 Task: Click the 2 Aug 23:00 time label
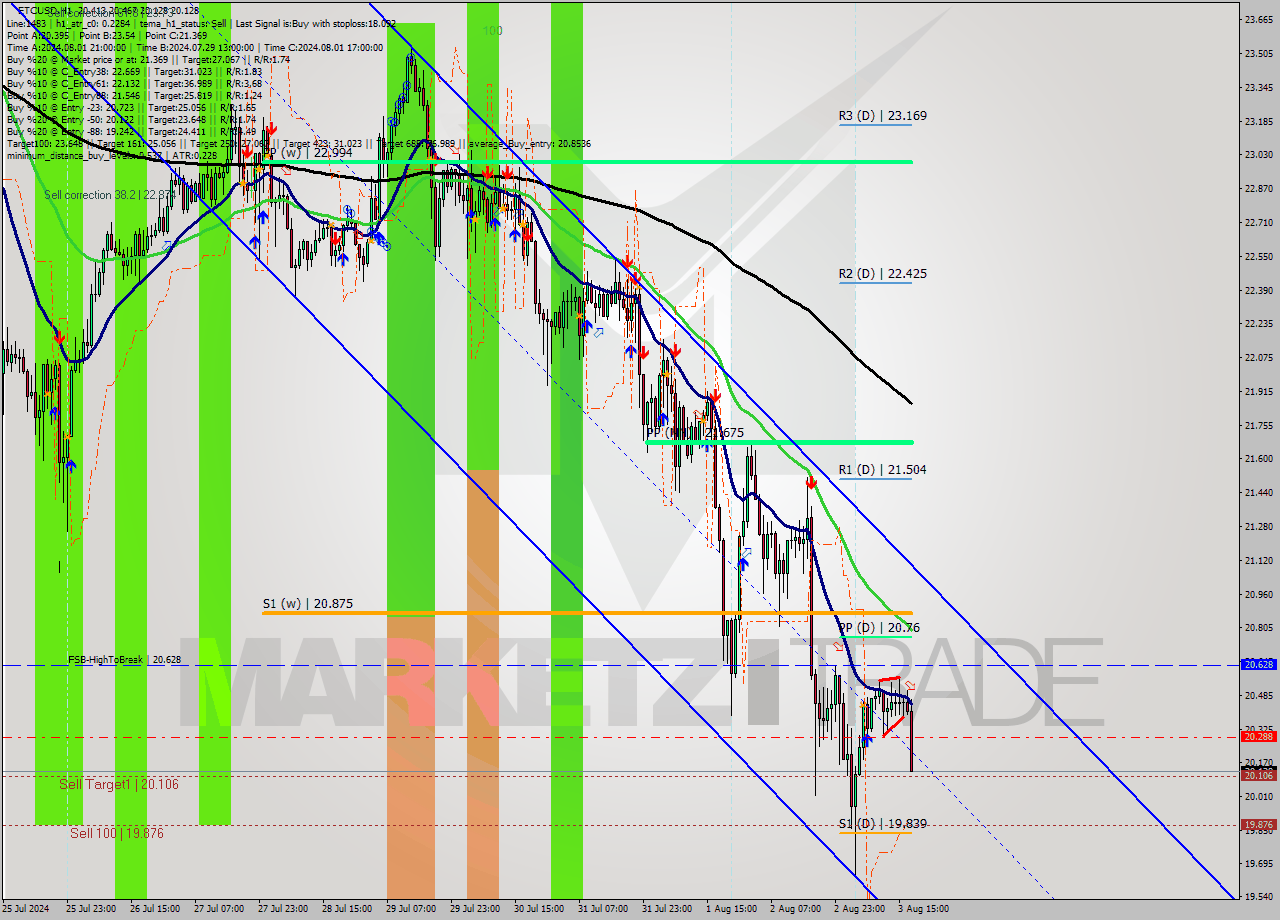[859, 909]
